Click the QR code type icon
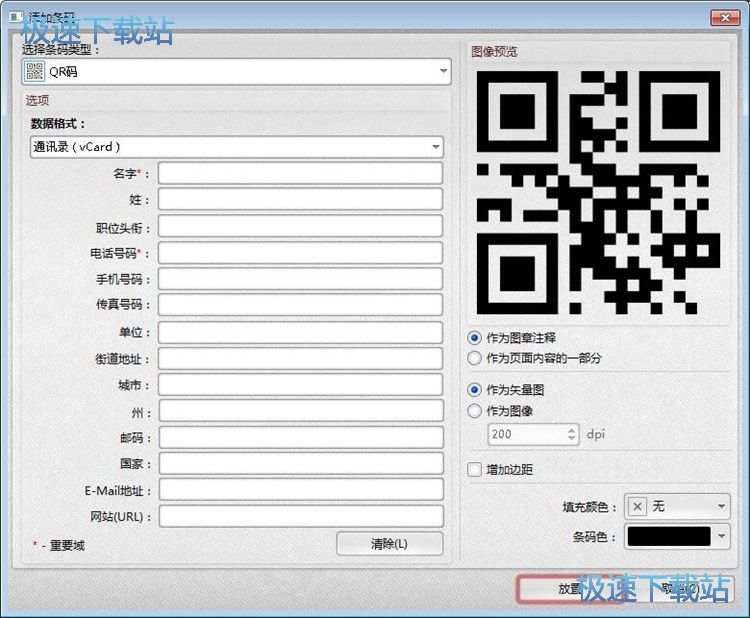The image size is (750, 618). coord(34,71)
